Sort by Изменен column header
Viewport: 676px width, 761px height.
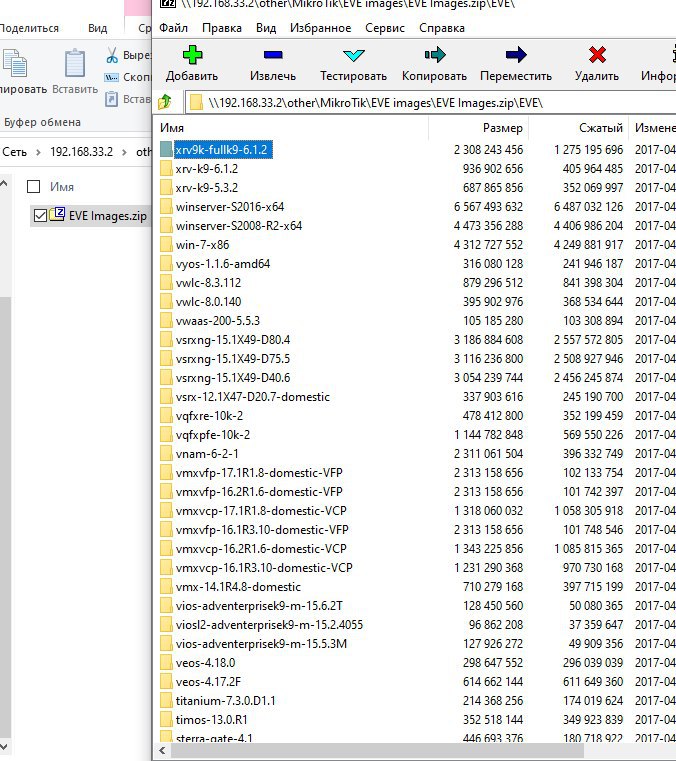click(653, 128)
